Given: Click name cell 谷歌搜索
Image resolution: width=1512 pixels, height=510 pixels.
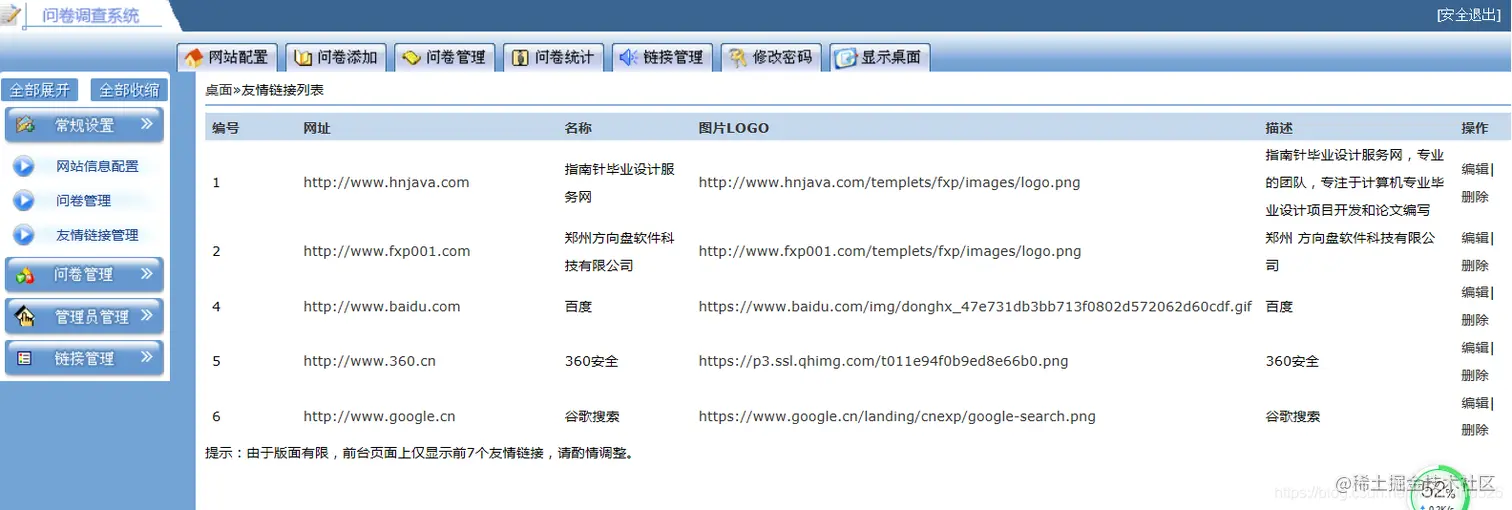Looking at the screenshot, I should [592, 417].
